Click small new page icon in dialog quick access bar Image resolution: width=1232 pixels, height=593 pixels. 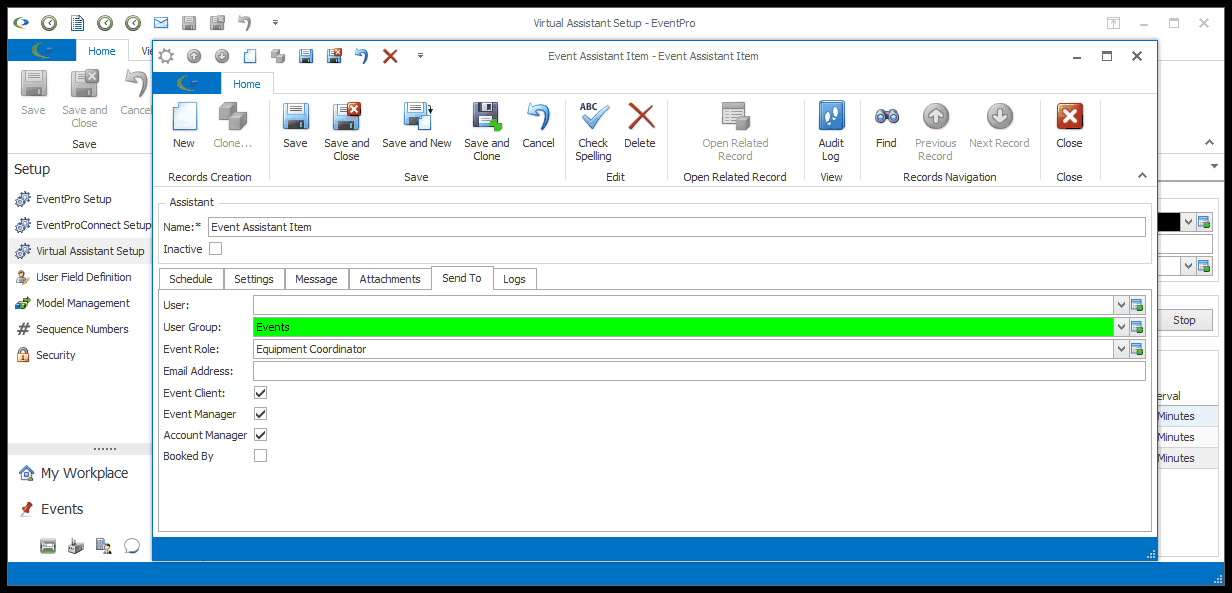coord(250,56)
